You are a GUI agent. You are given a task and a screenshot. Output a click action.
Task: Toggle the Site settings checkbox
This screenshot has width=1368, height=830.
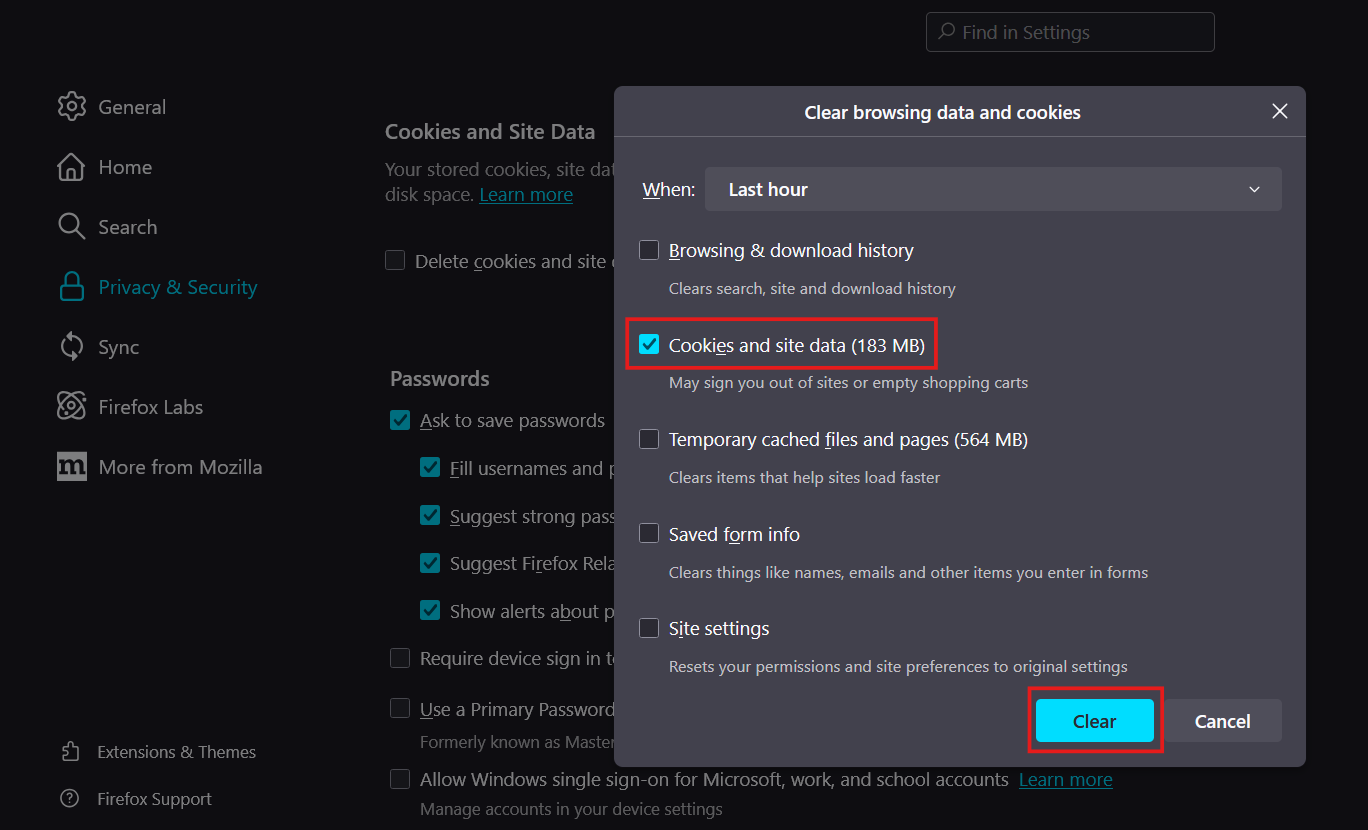tap(649, 628)
